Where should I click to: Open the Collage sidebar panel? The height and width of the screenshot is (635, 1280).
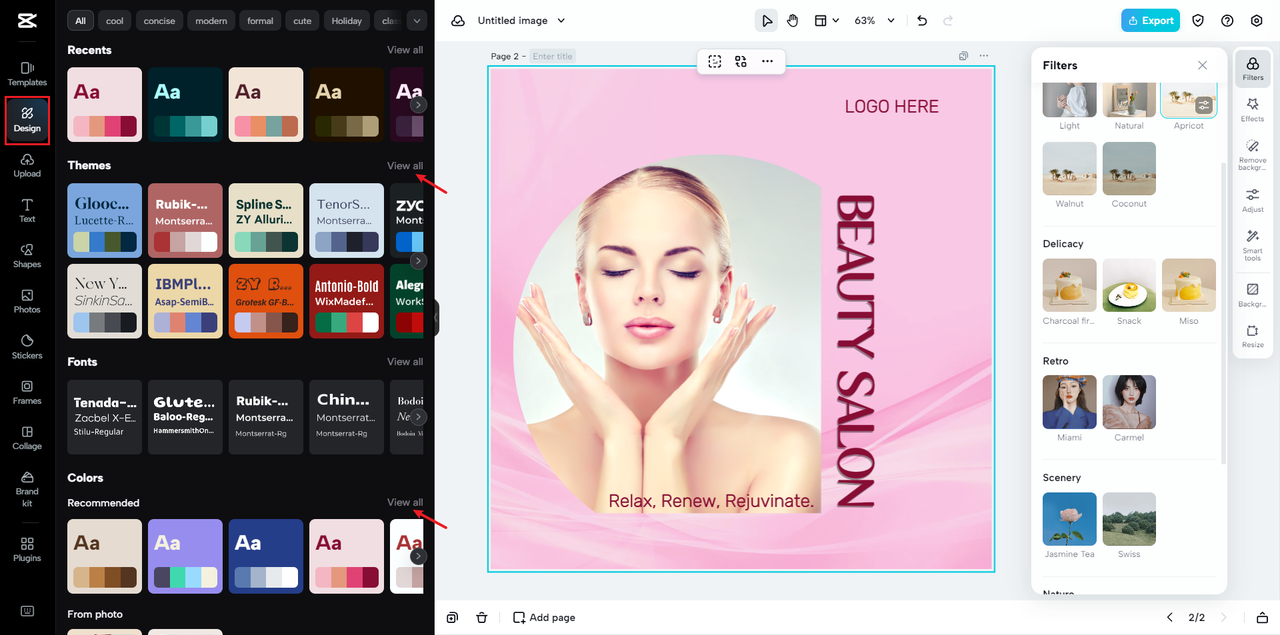27,438
